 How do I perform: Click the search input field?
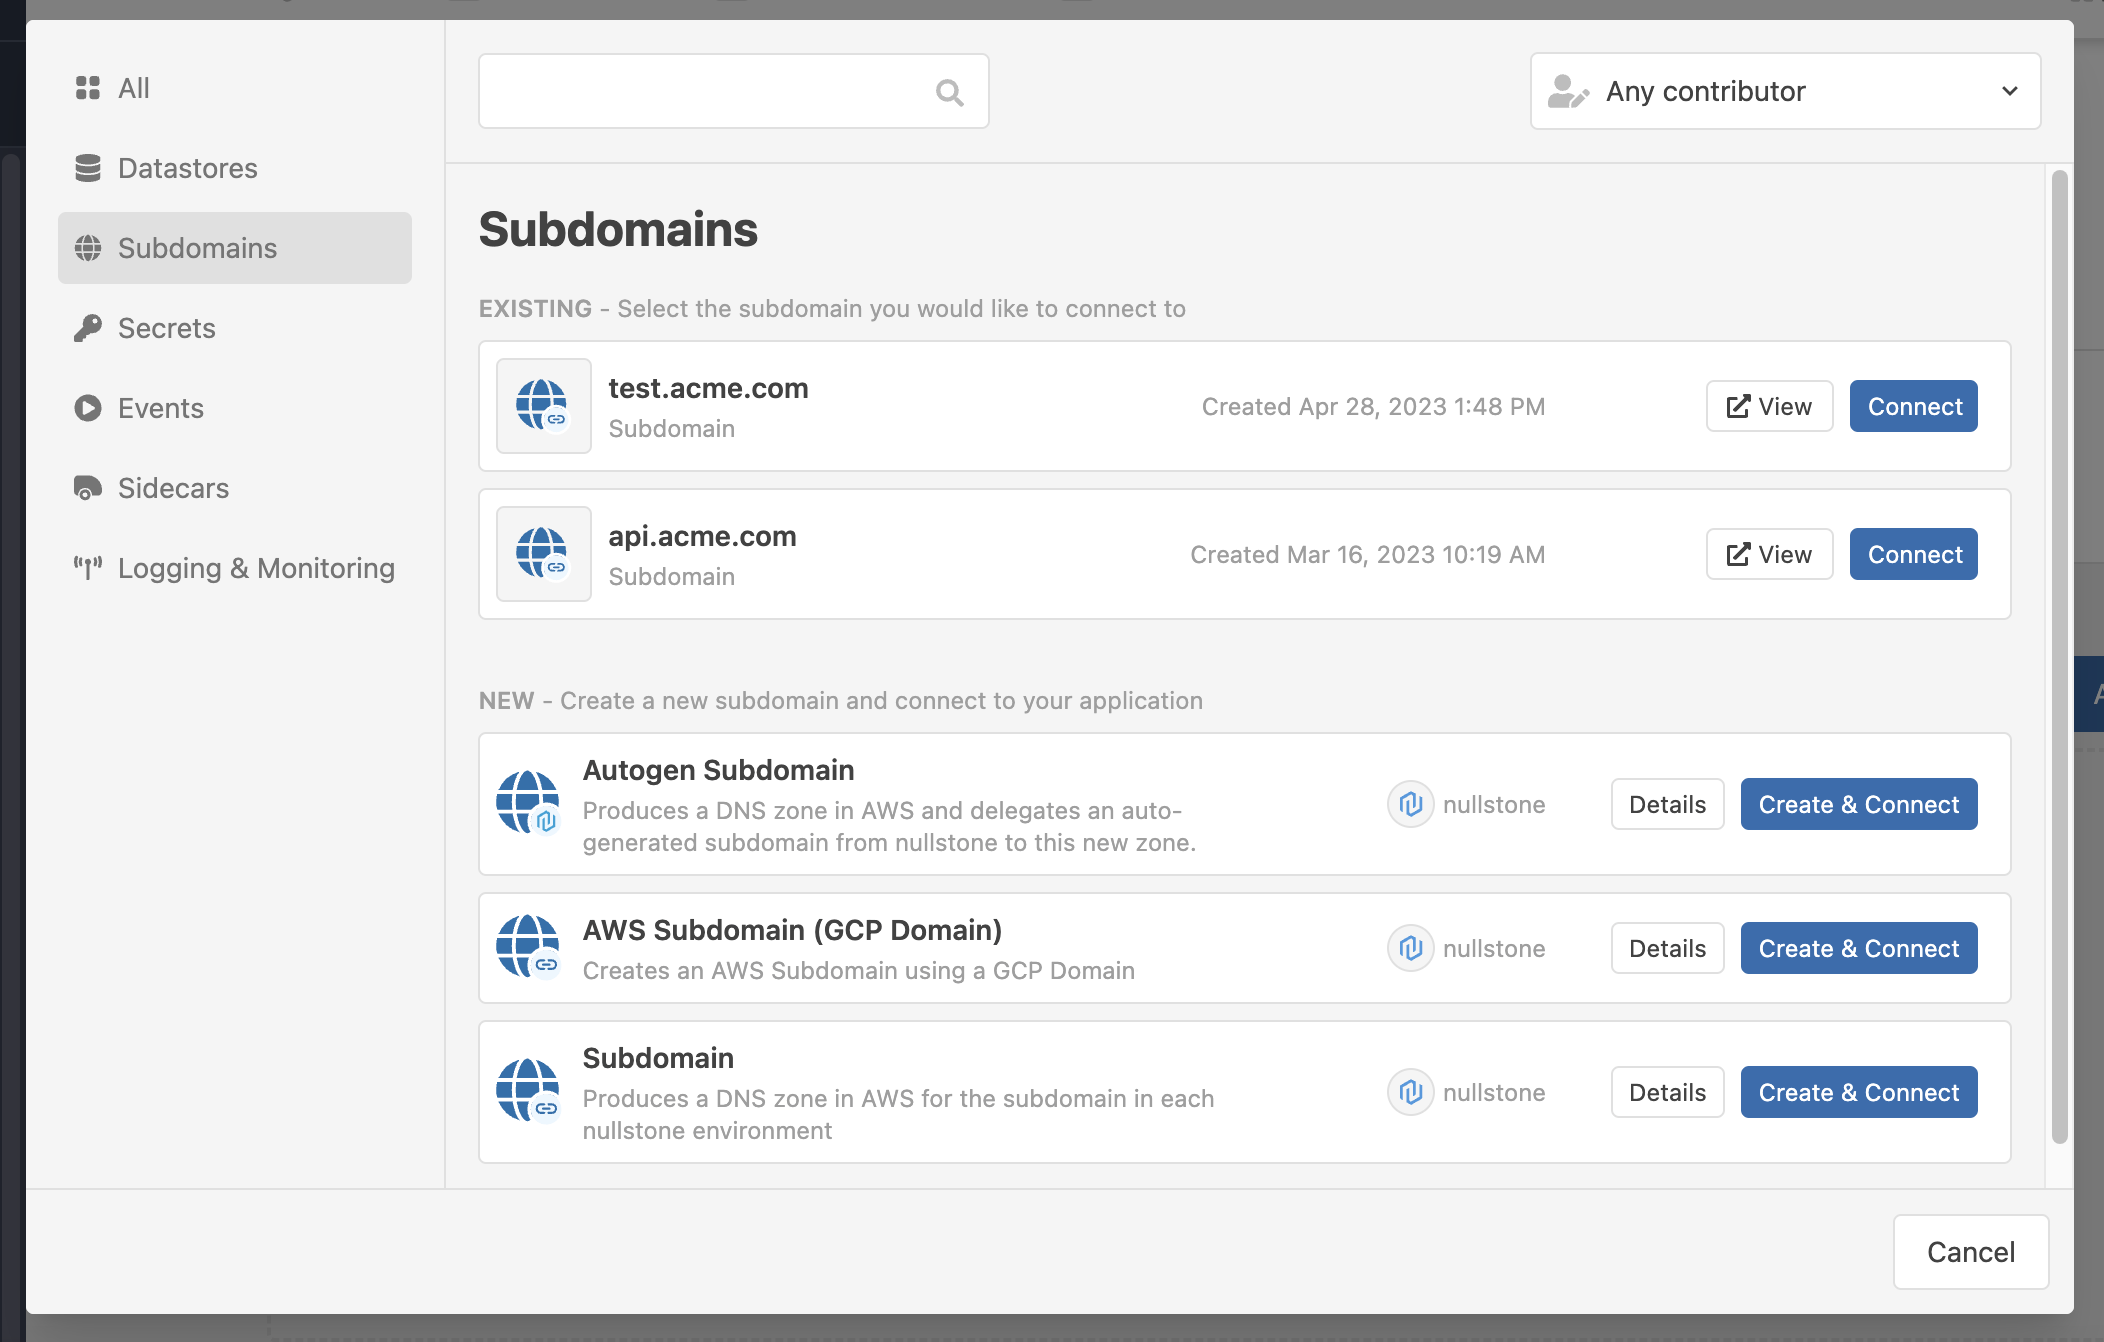pos(735,90)
